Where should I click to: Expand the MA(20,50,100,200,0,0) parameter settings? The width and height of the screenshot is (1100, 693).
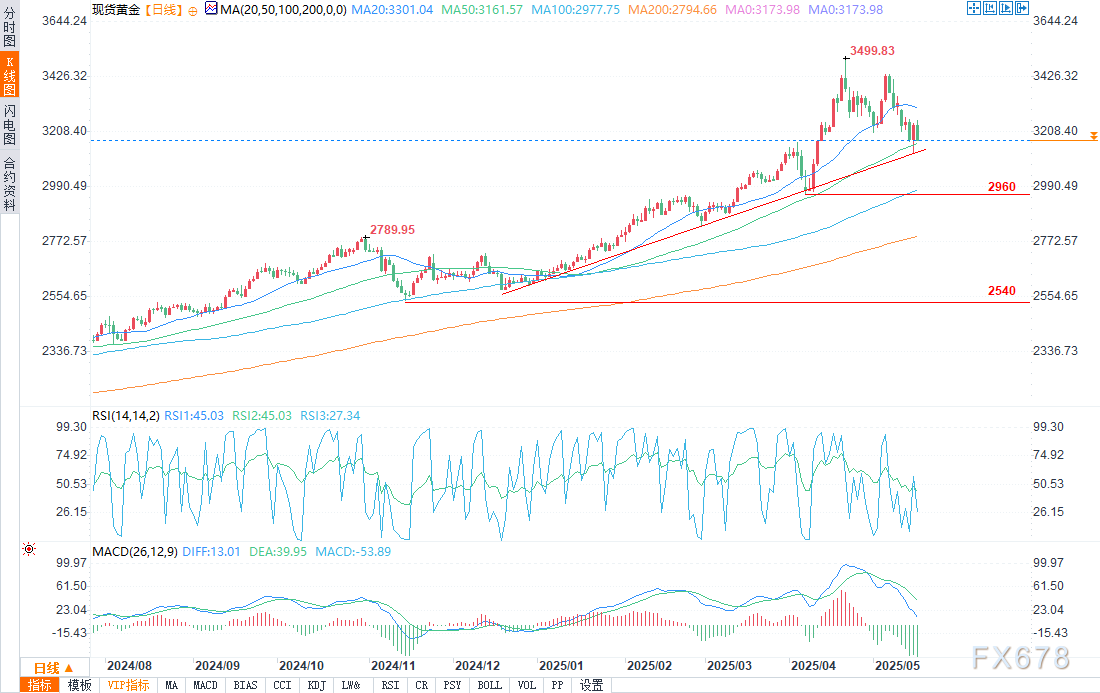click(283, 9)
